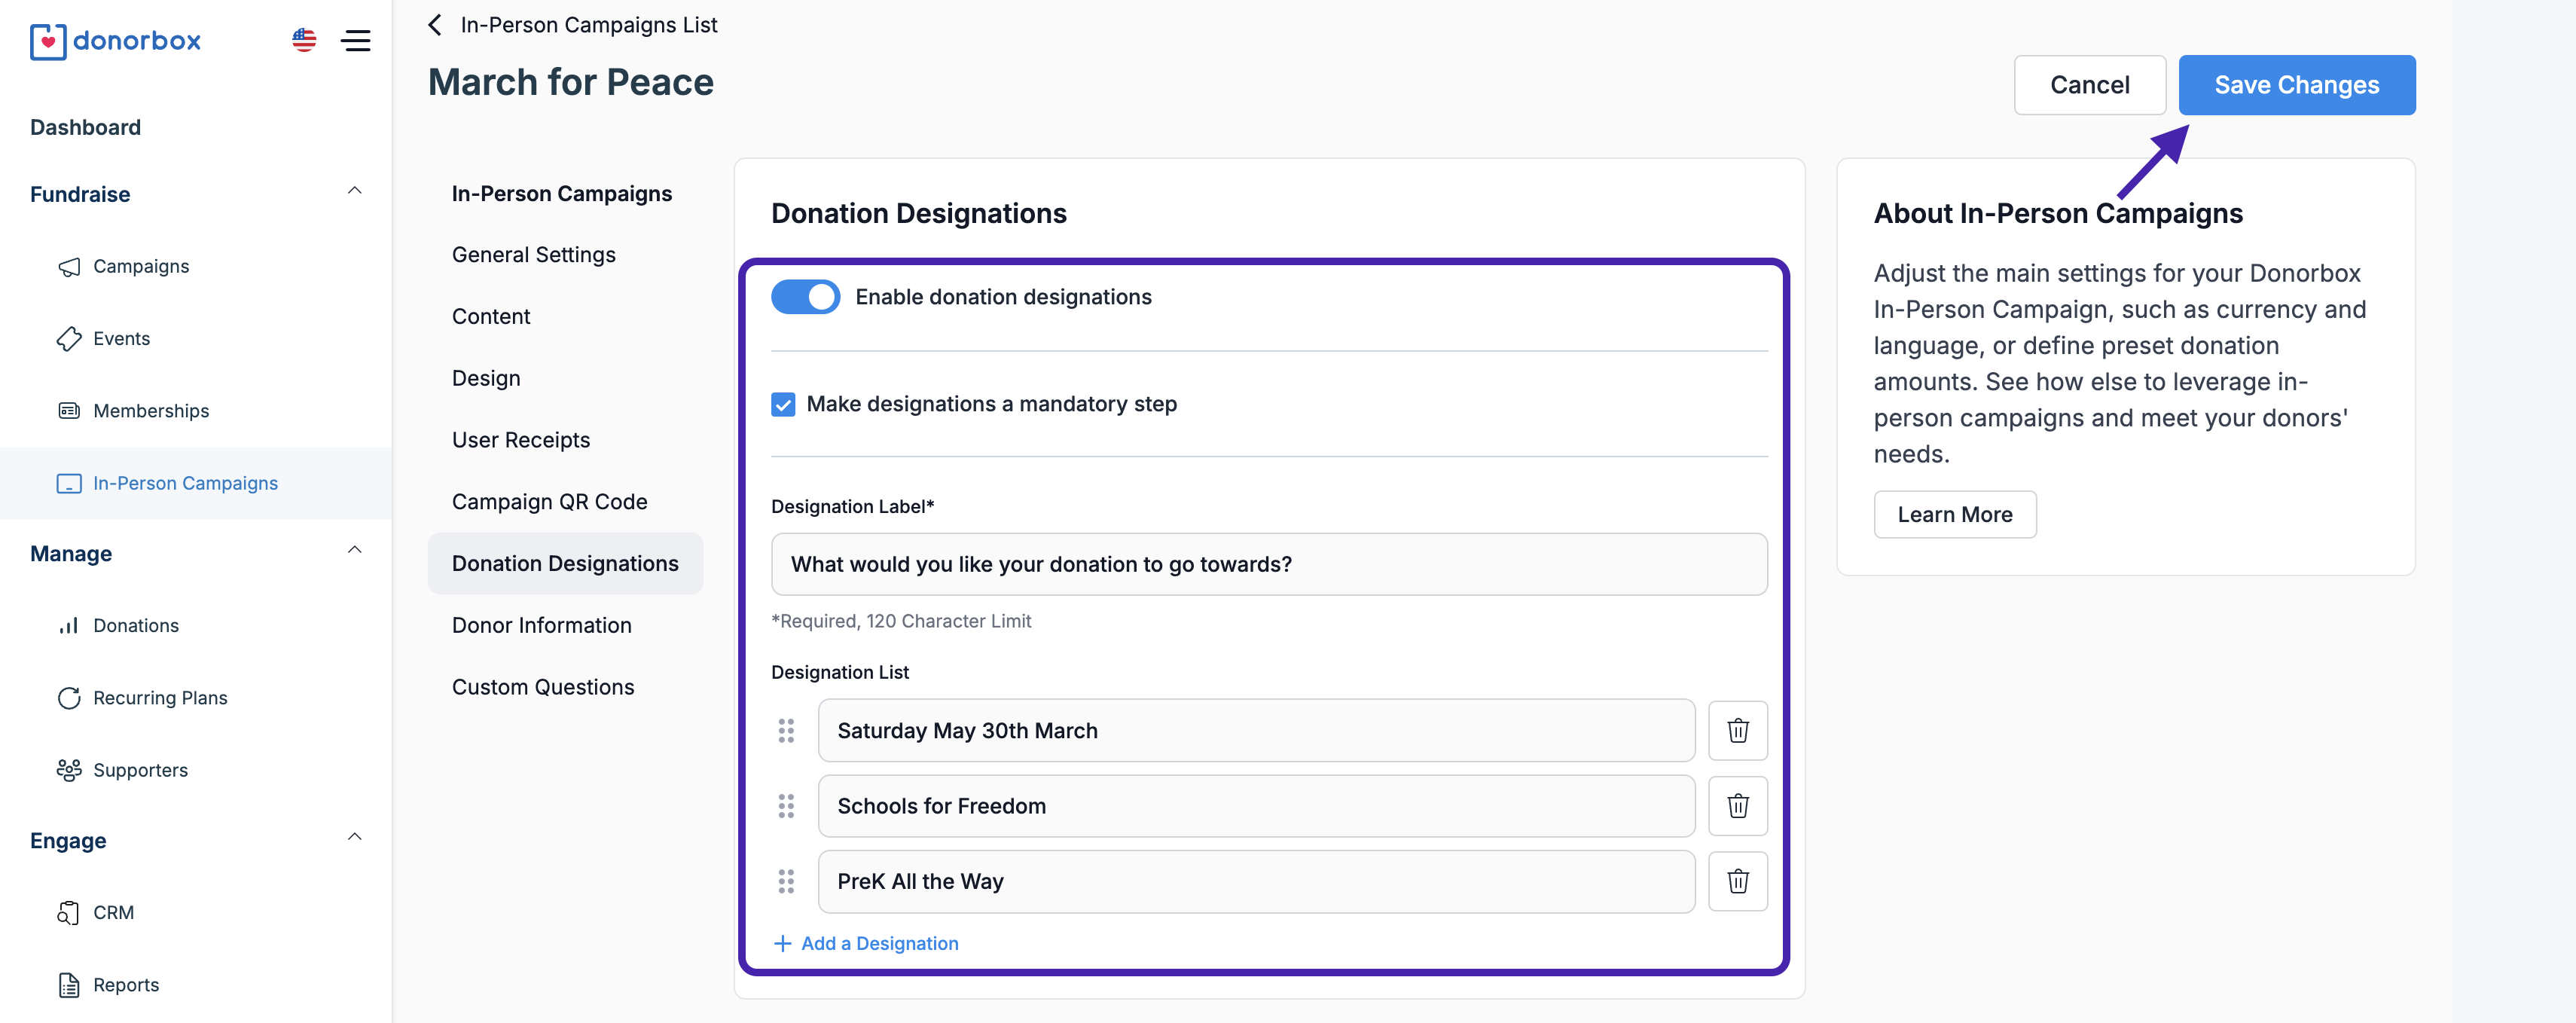Go back with the left arrow icon
The height and width of the screenshot is (1023, 2576).
click(x=435, y=25)
